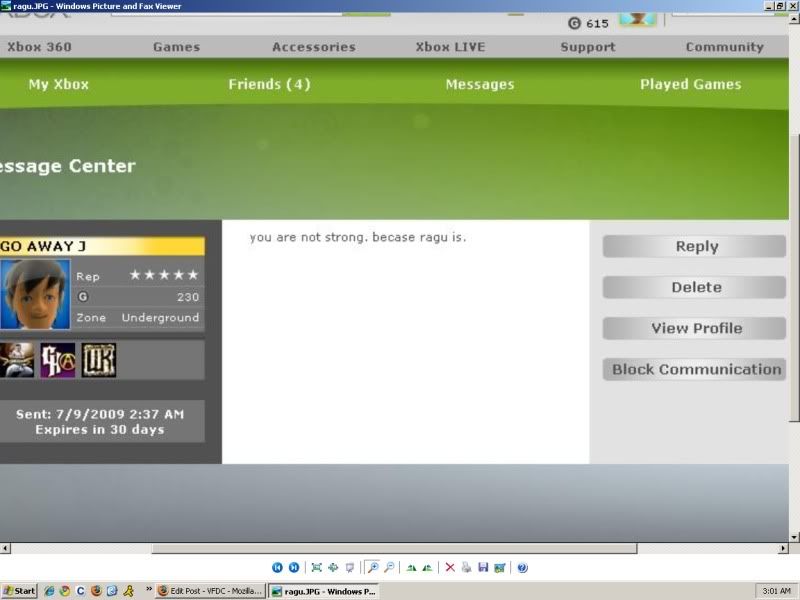Click the Best Fit toolbar icon
Image resolution: width=800 pixels, height=600 pixels.
[x=316, y=567]
